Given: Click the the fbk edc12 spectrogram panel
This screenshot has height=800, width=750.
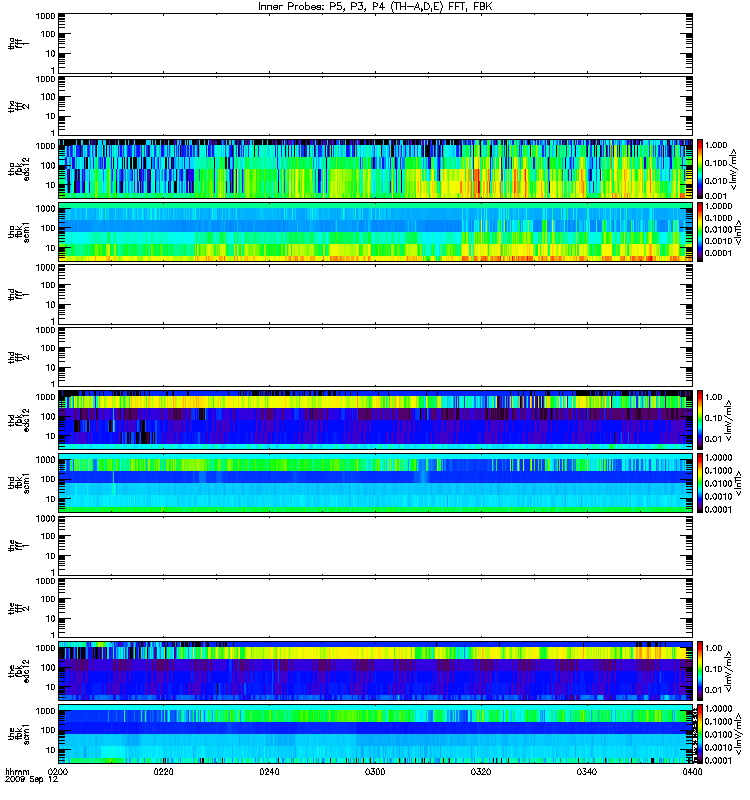Looking at the screenshot, I should point(376,671).
